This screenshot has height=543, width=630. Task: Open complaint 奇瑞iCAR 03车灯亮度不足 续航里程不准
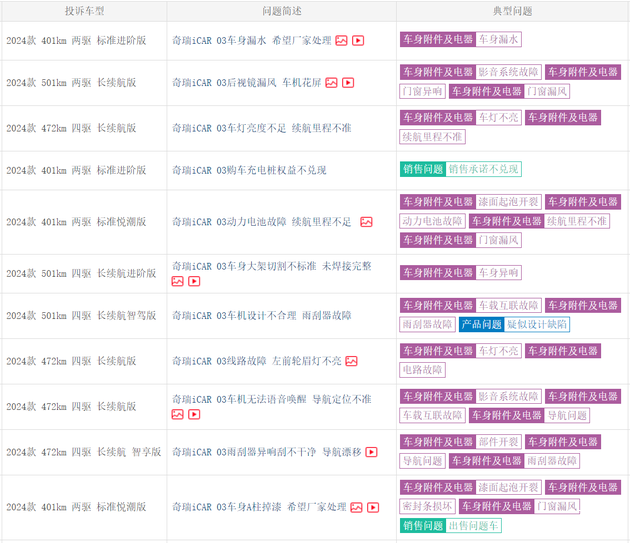tap(261, 128)
